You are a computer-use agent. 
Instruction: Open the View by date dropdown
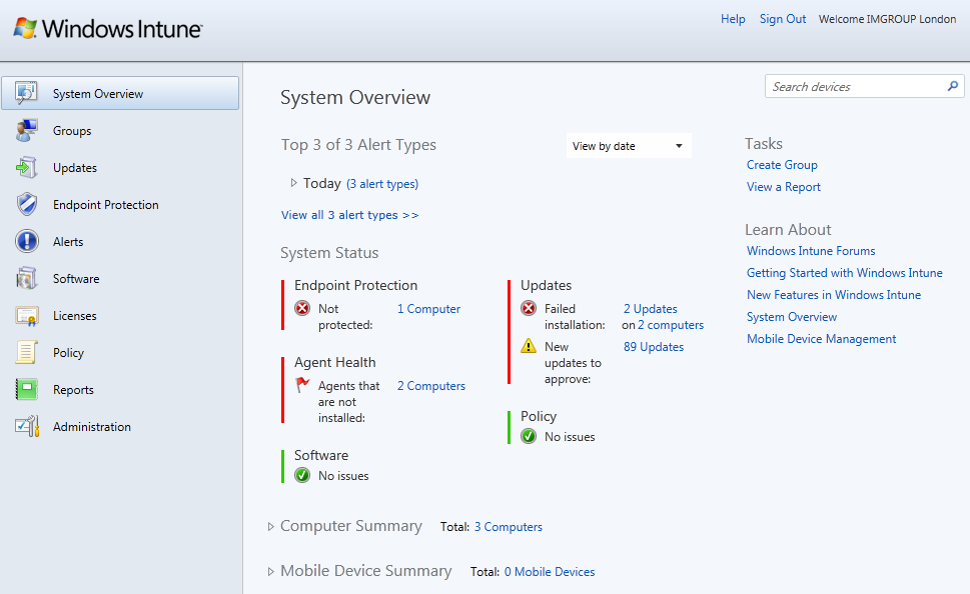628,145
